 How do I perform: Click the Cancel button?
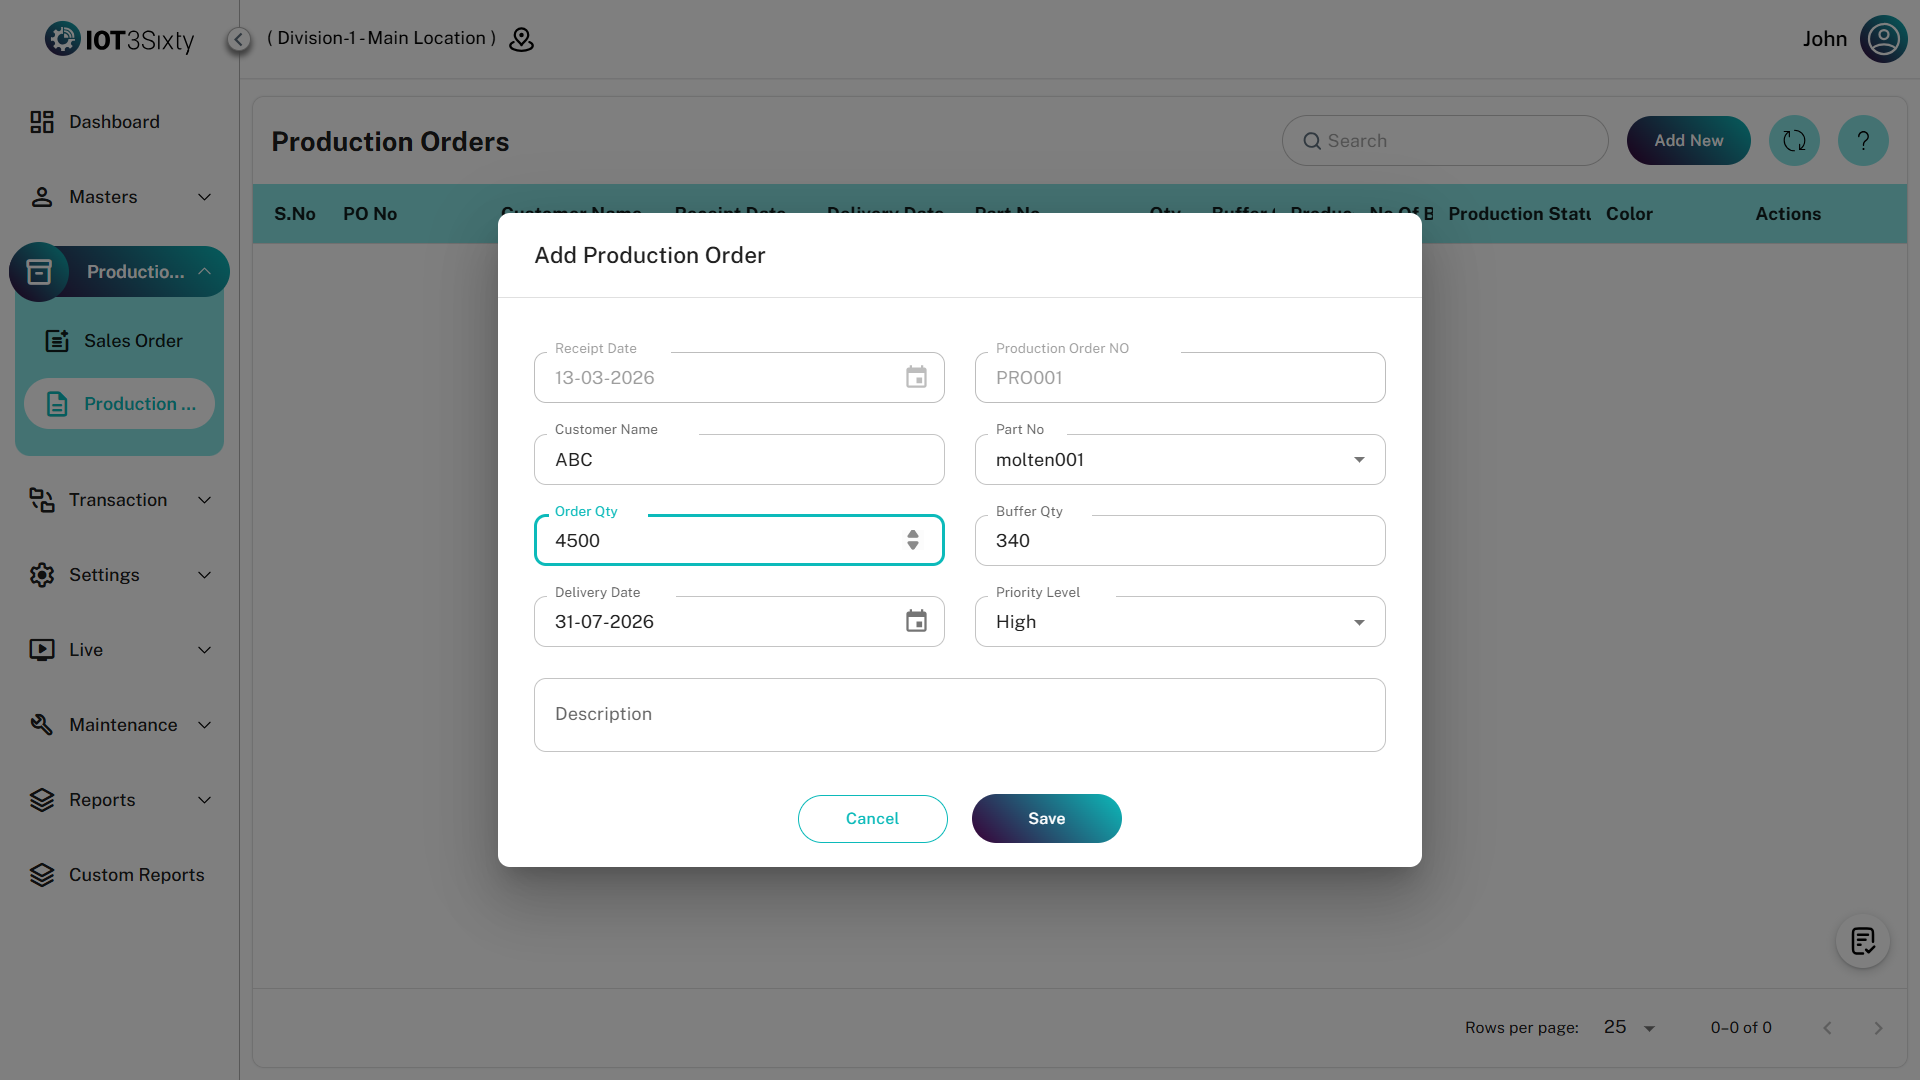pyautogui.click(x=872, y=818)
